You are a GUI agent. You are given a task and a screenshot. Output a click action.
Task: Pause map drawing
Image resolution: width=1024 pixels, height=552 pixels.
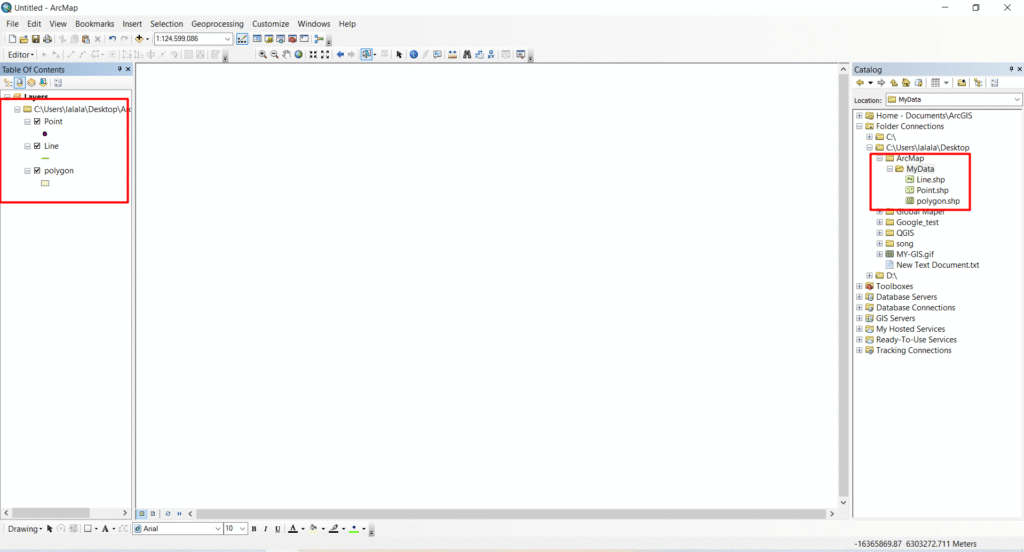point(179,514)
